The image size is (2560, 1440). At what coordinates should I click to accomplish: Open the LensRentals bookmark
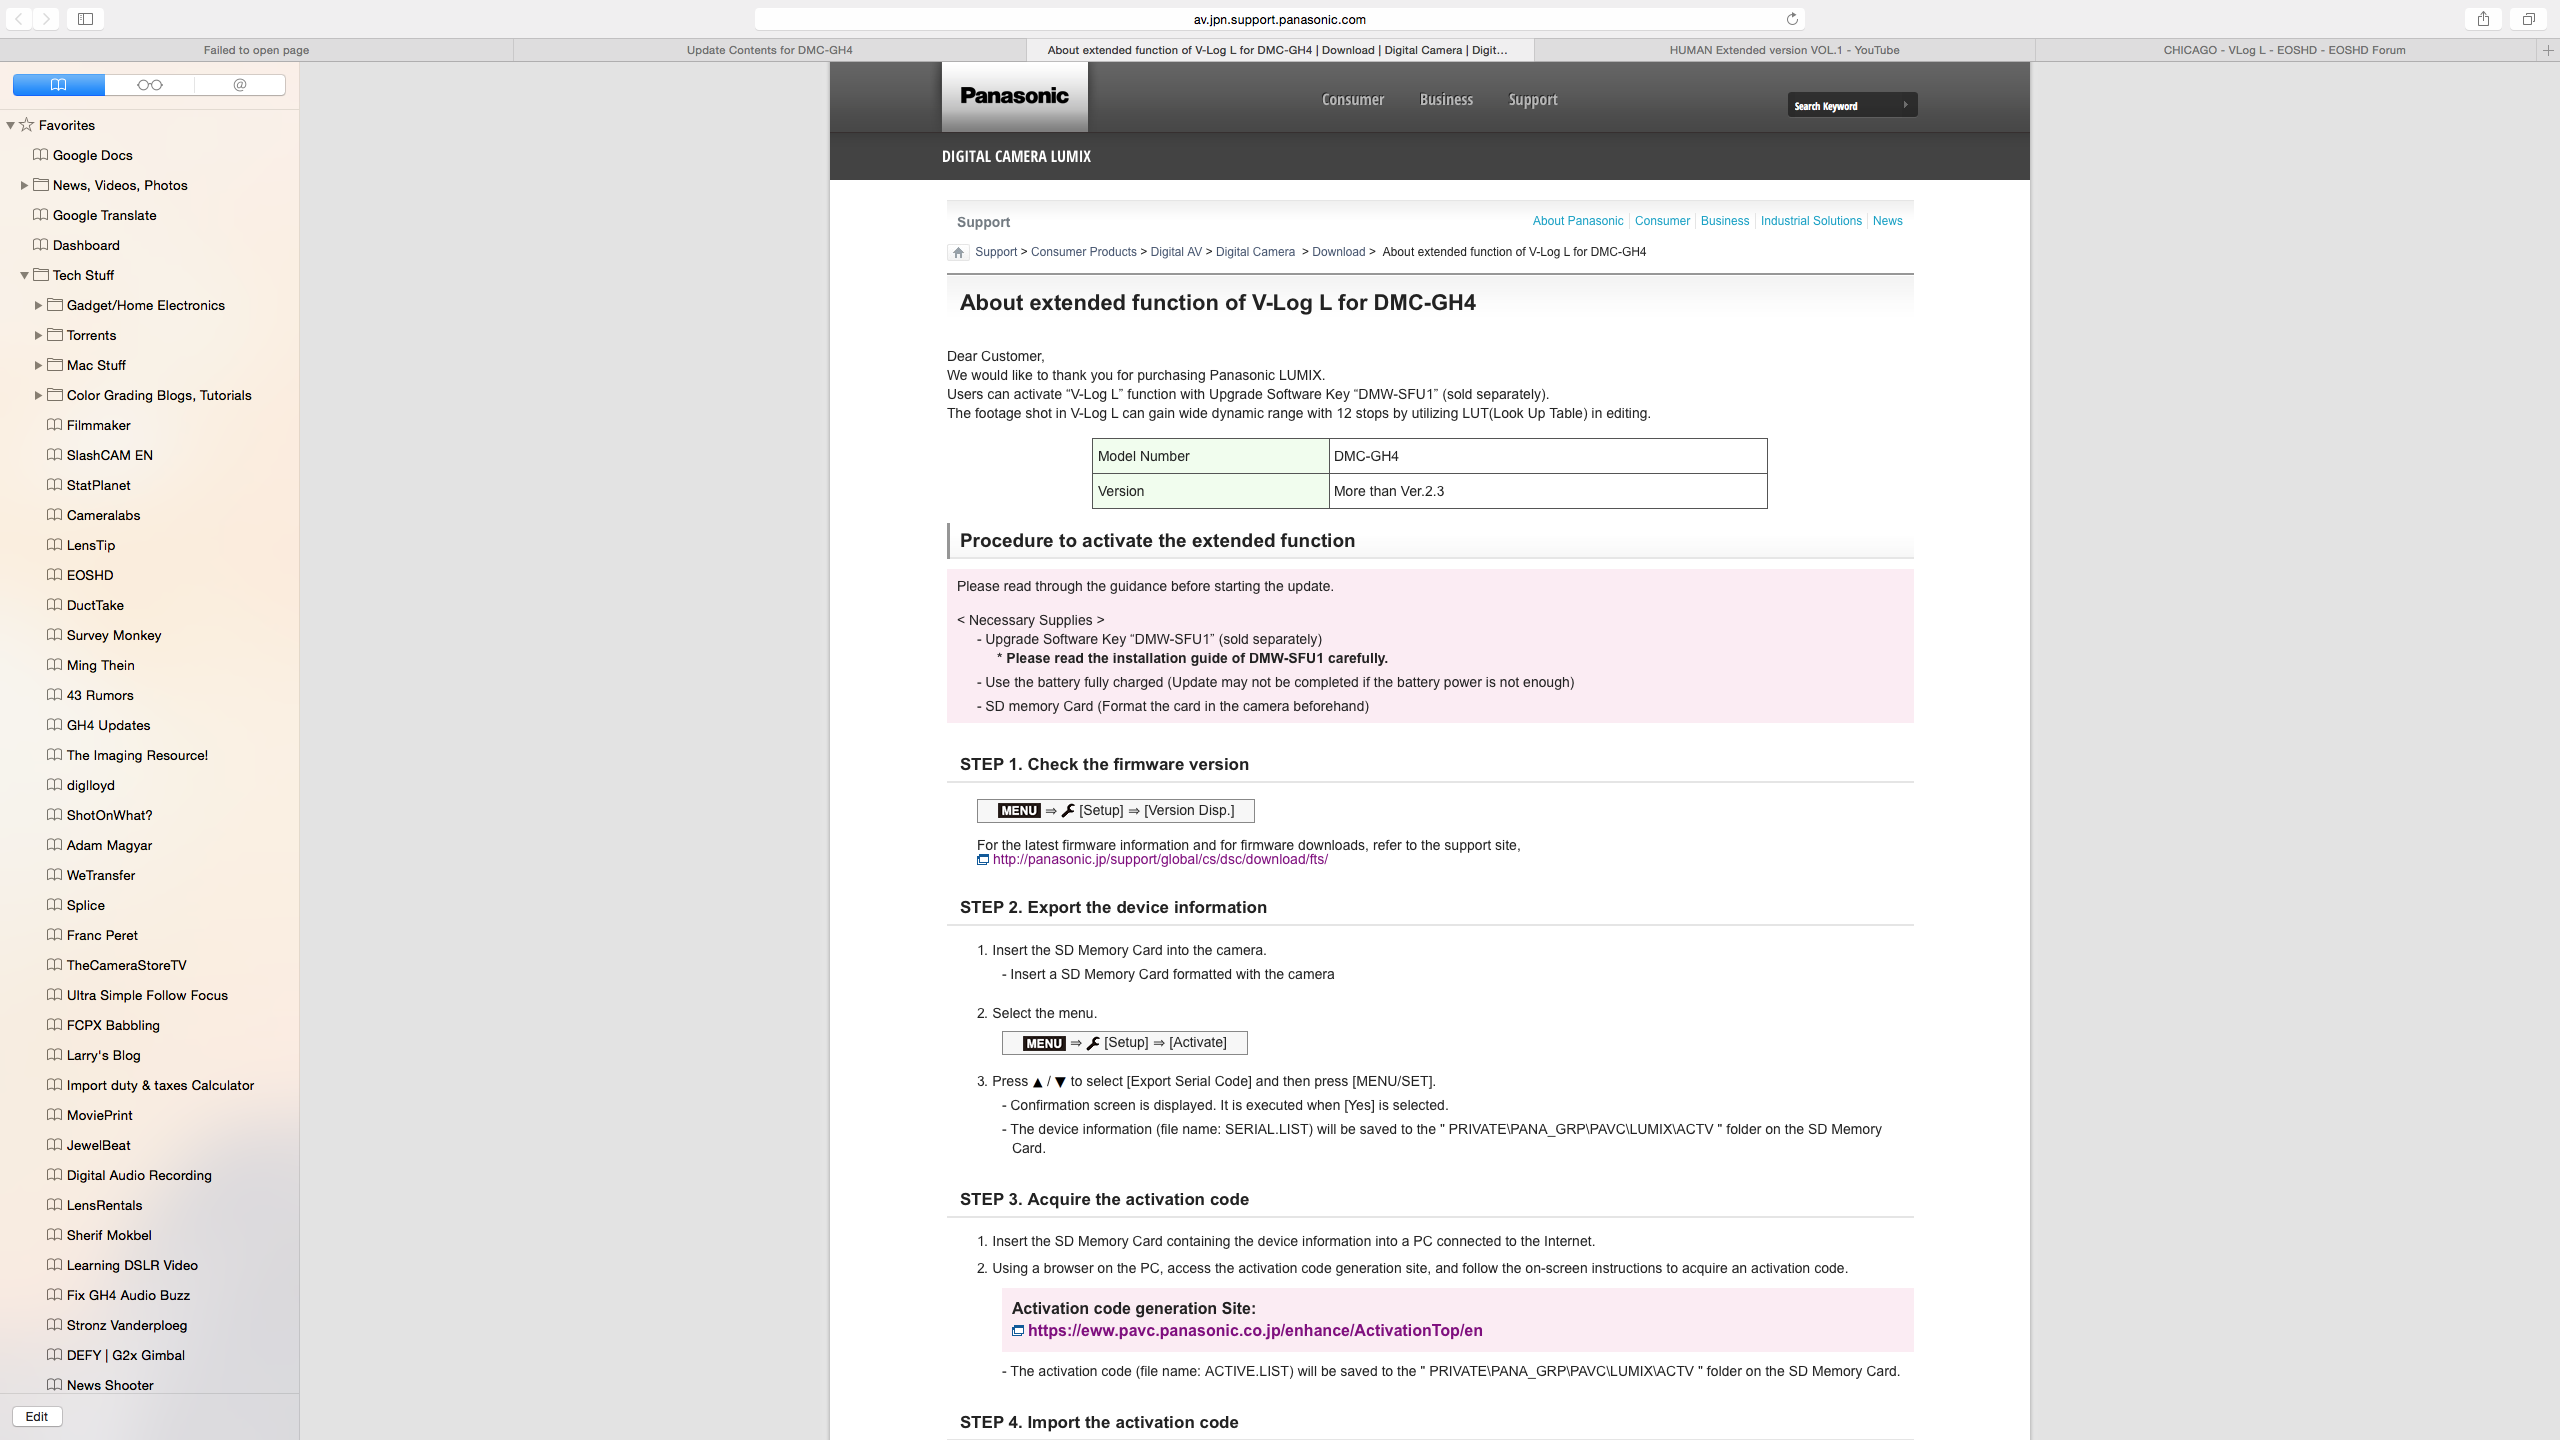coord(104,1205)
